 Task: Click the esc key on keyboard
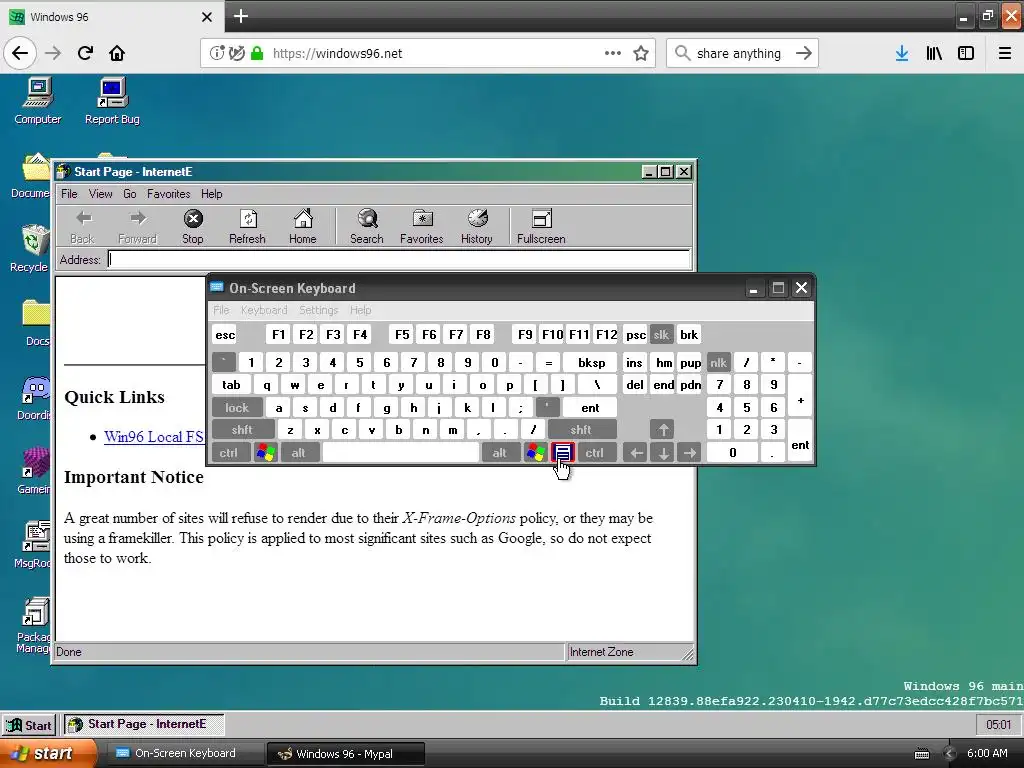[x=225, y=334]
